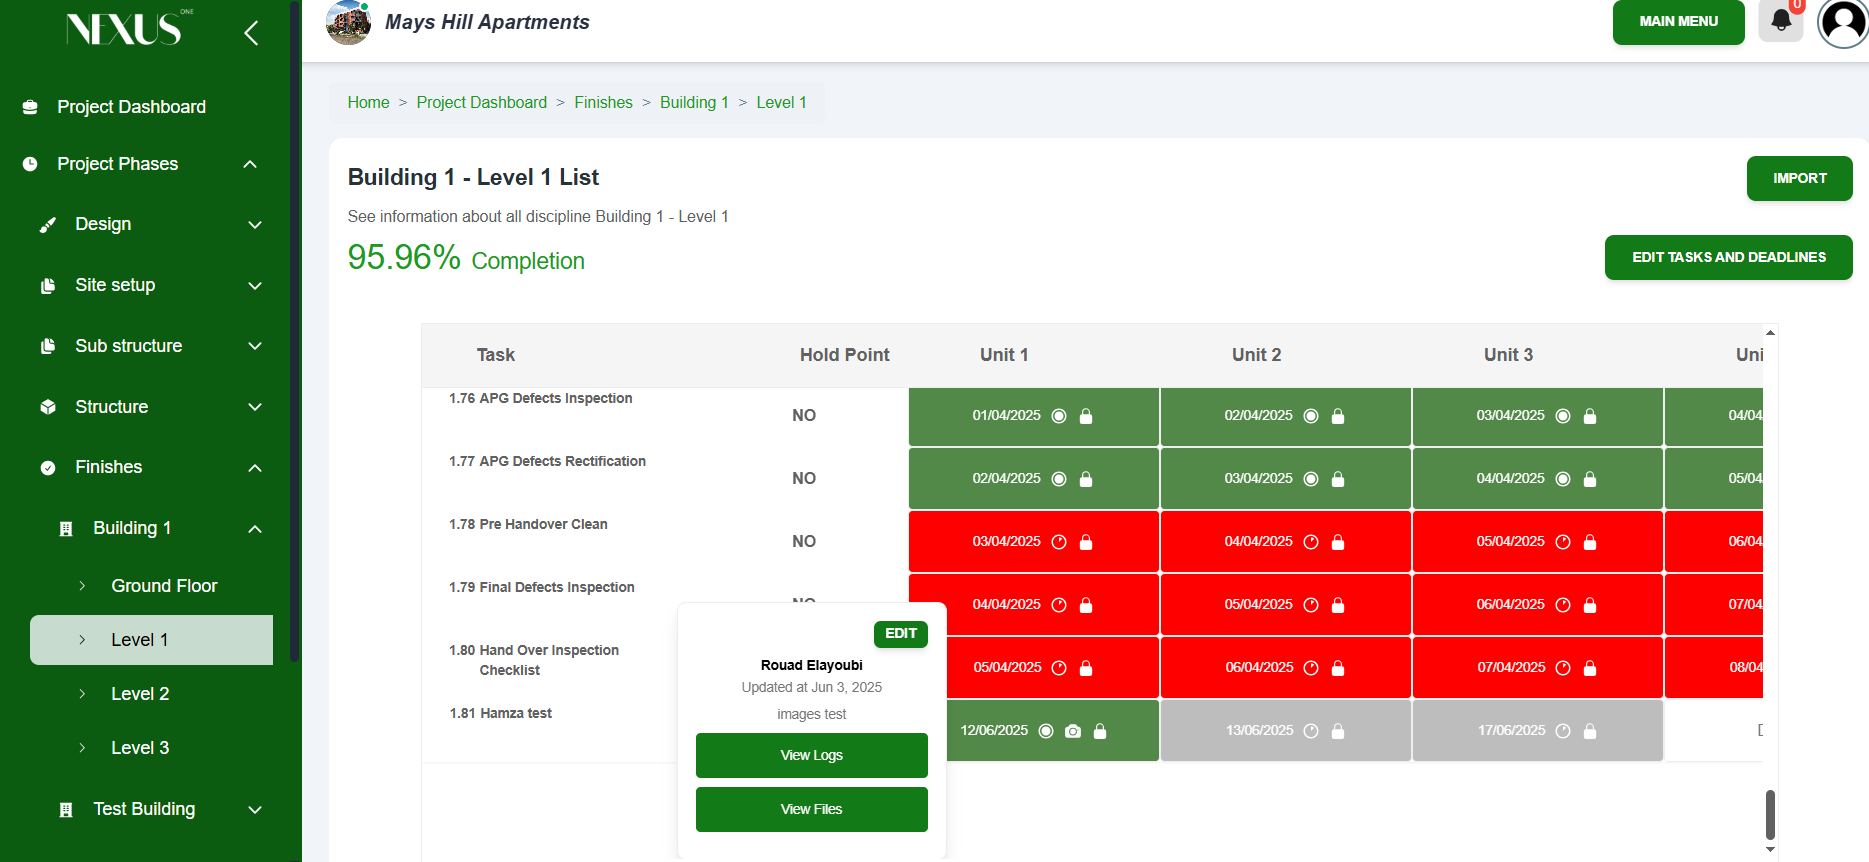Click lock icon for APG Defects Inspection Unit 1
This screenshot has height=862, width=1869.
(1086, 416)
